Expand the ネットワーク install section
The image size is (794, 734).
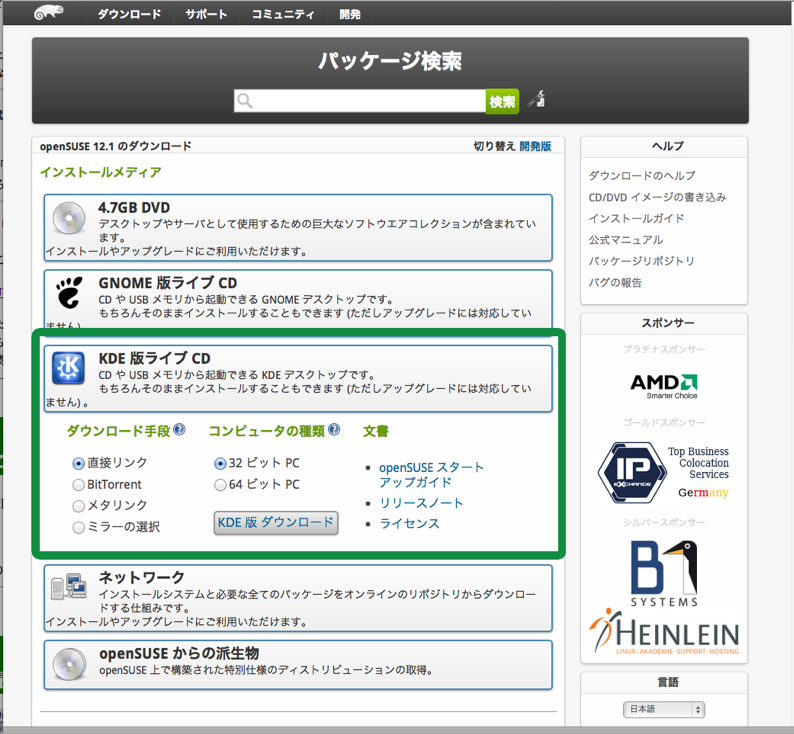(x=298, y=598)
